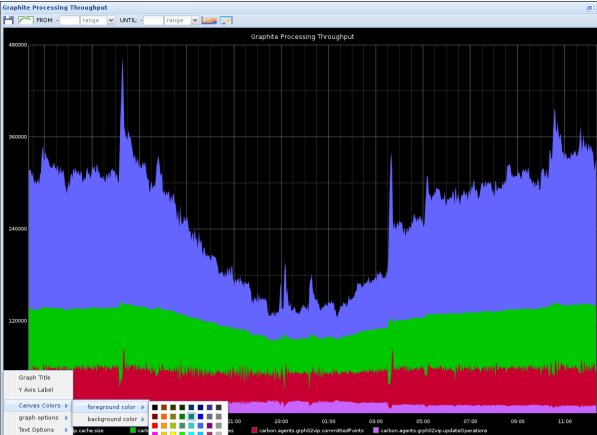Screen dimensions: 597x435
Task: Click the UNTIL label in the toolbar
Action: coord(128,20)
